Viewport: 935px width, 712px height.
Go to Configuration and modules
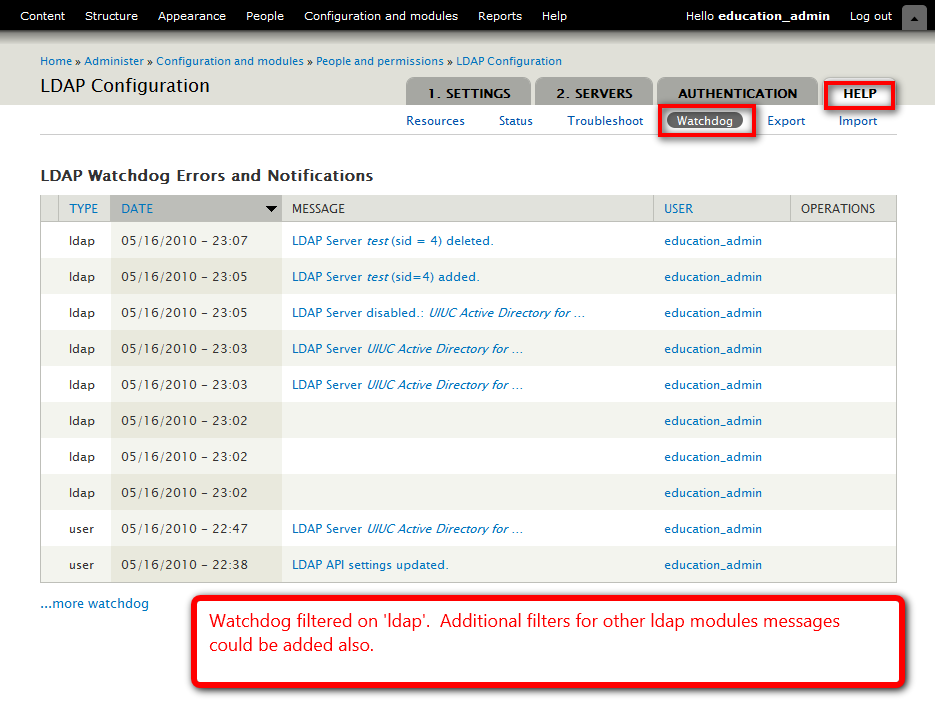[381, 16]
